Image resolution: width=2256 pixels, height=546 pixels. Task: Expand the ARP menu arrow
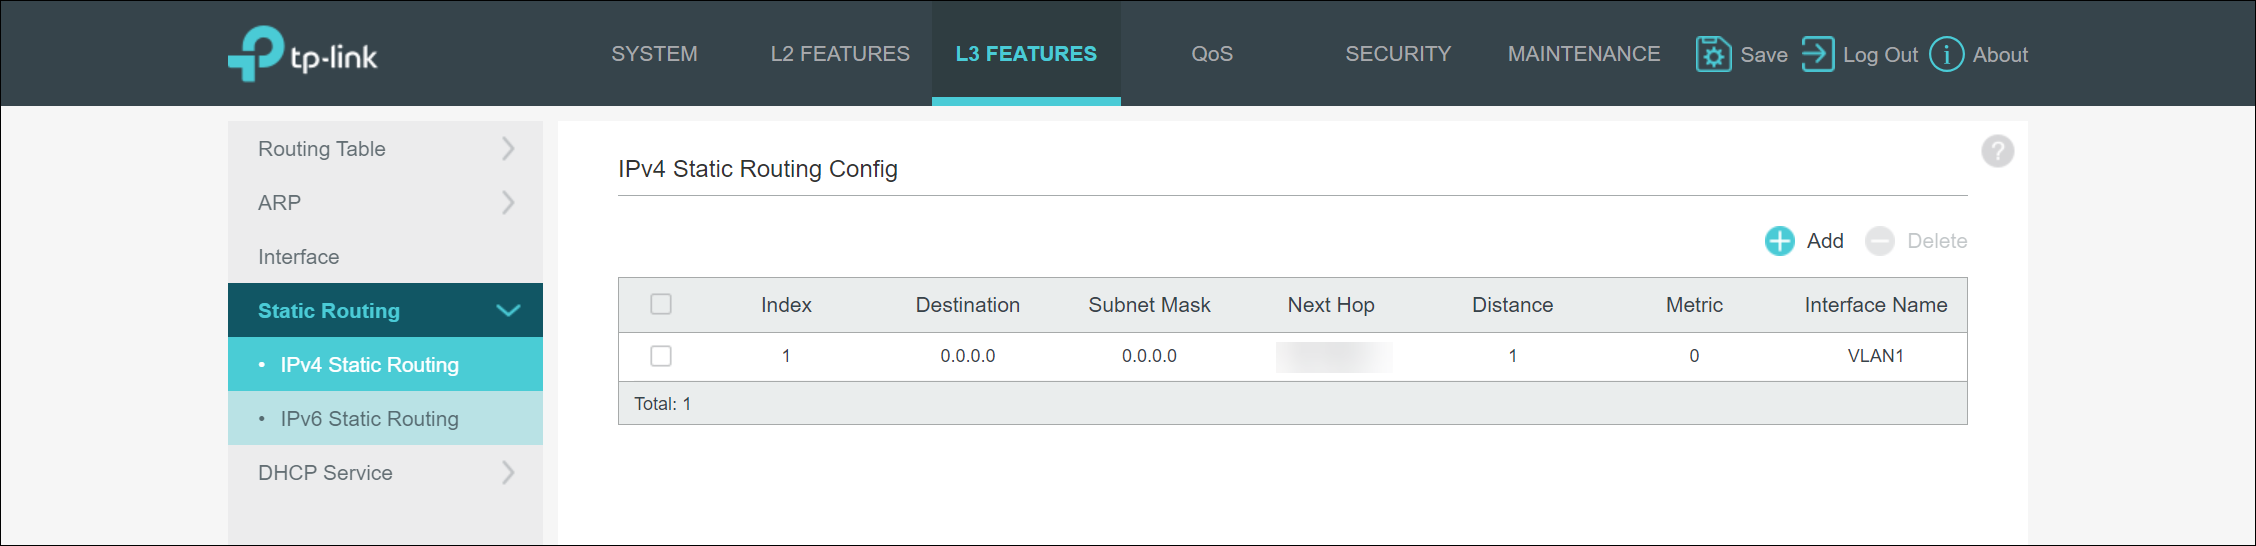[x=508, y=203]
